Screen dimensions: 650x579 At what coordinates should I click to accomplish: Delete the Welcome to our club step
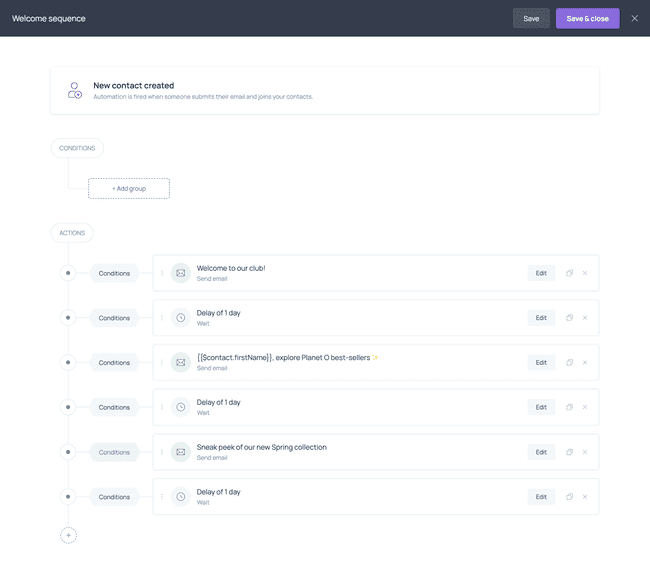coord(585,273)
